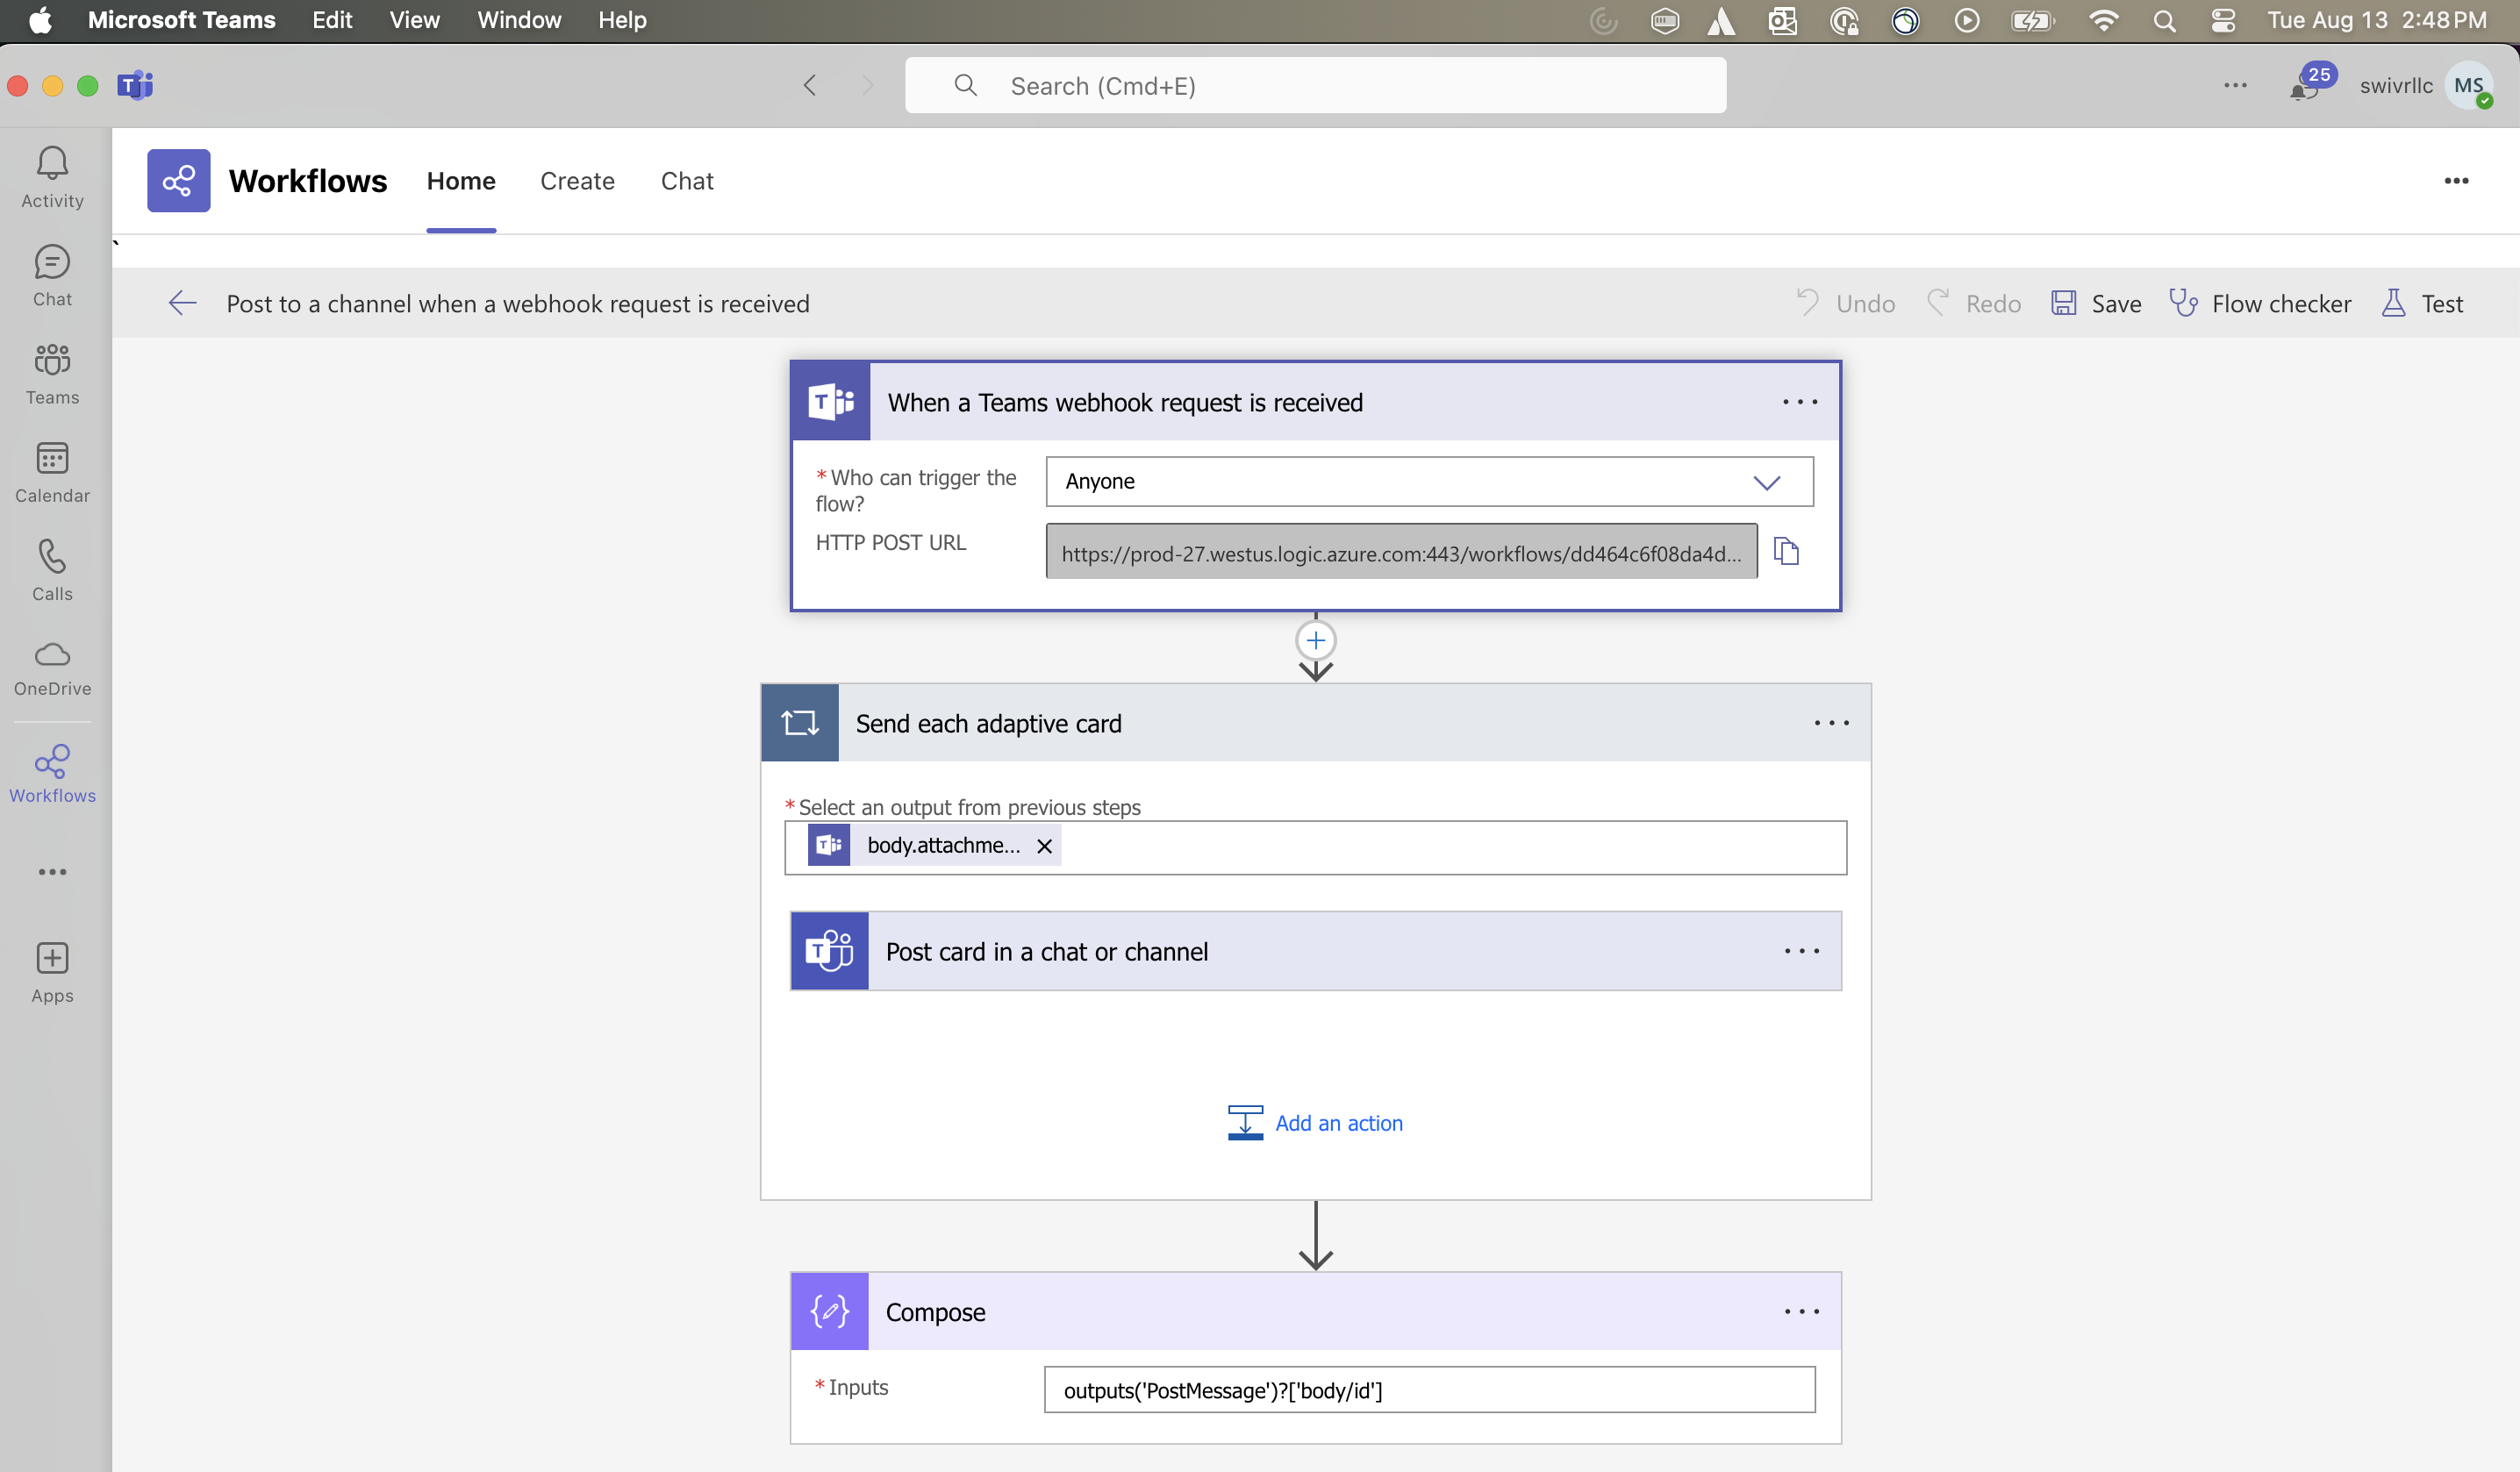Switch to the Chat tab in Workflows
2520x1472 pixels.
[687, 181]
